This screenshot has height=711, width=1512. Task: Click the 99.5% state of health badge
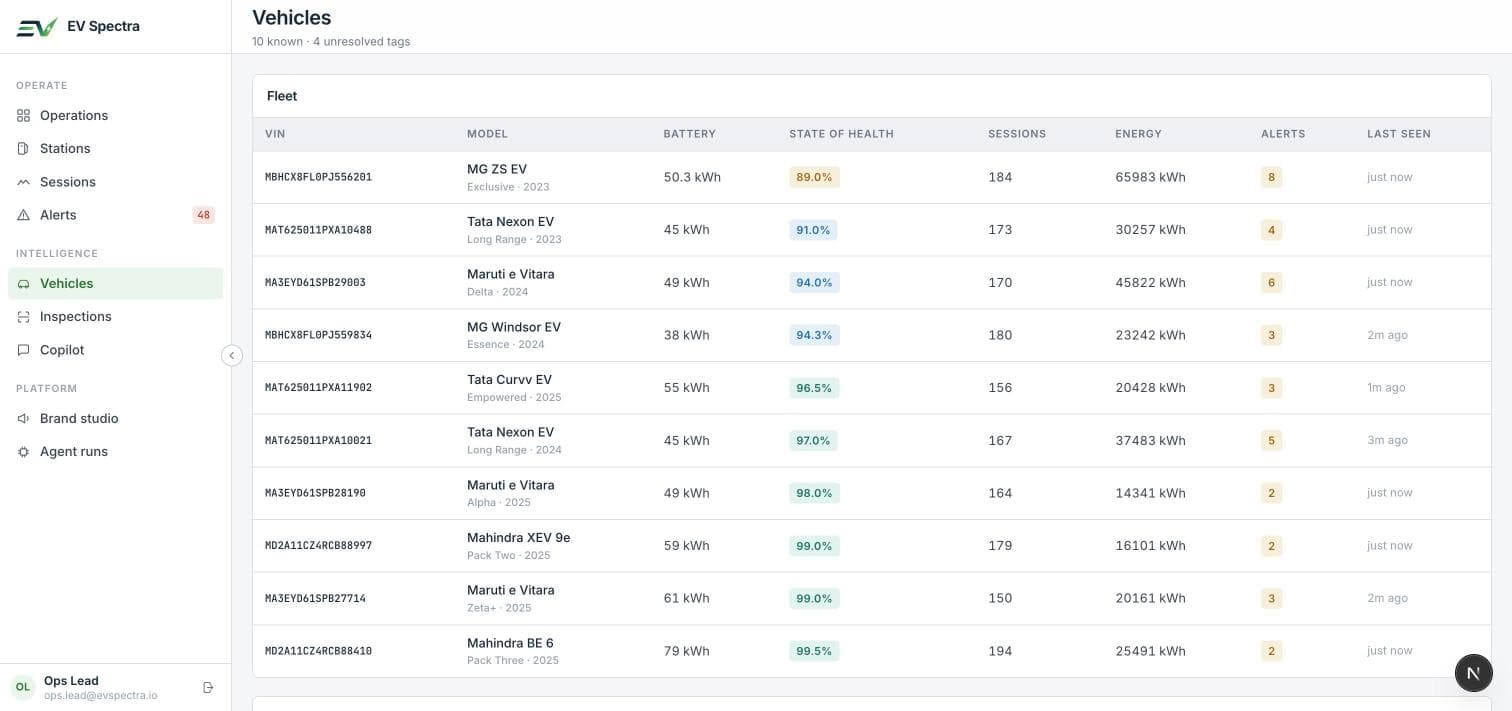coord(814,651)
